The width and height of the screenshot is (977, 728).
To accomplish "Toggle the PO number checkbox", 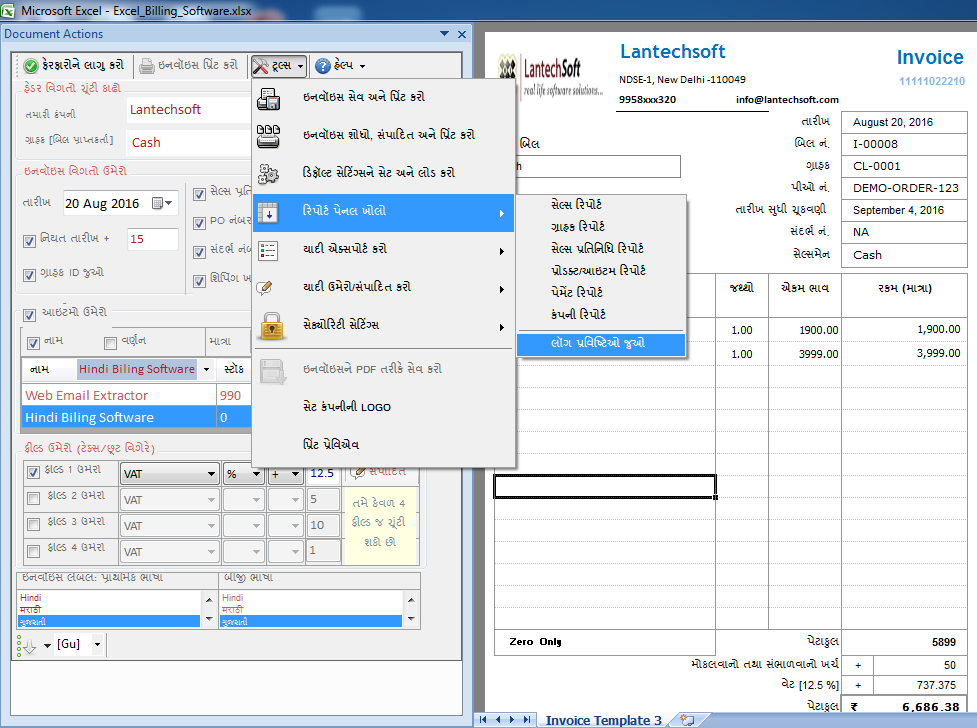I will (199, 223).
